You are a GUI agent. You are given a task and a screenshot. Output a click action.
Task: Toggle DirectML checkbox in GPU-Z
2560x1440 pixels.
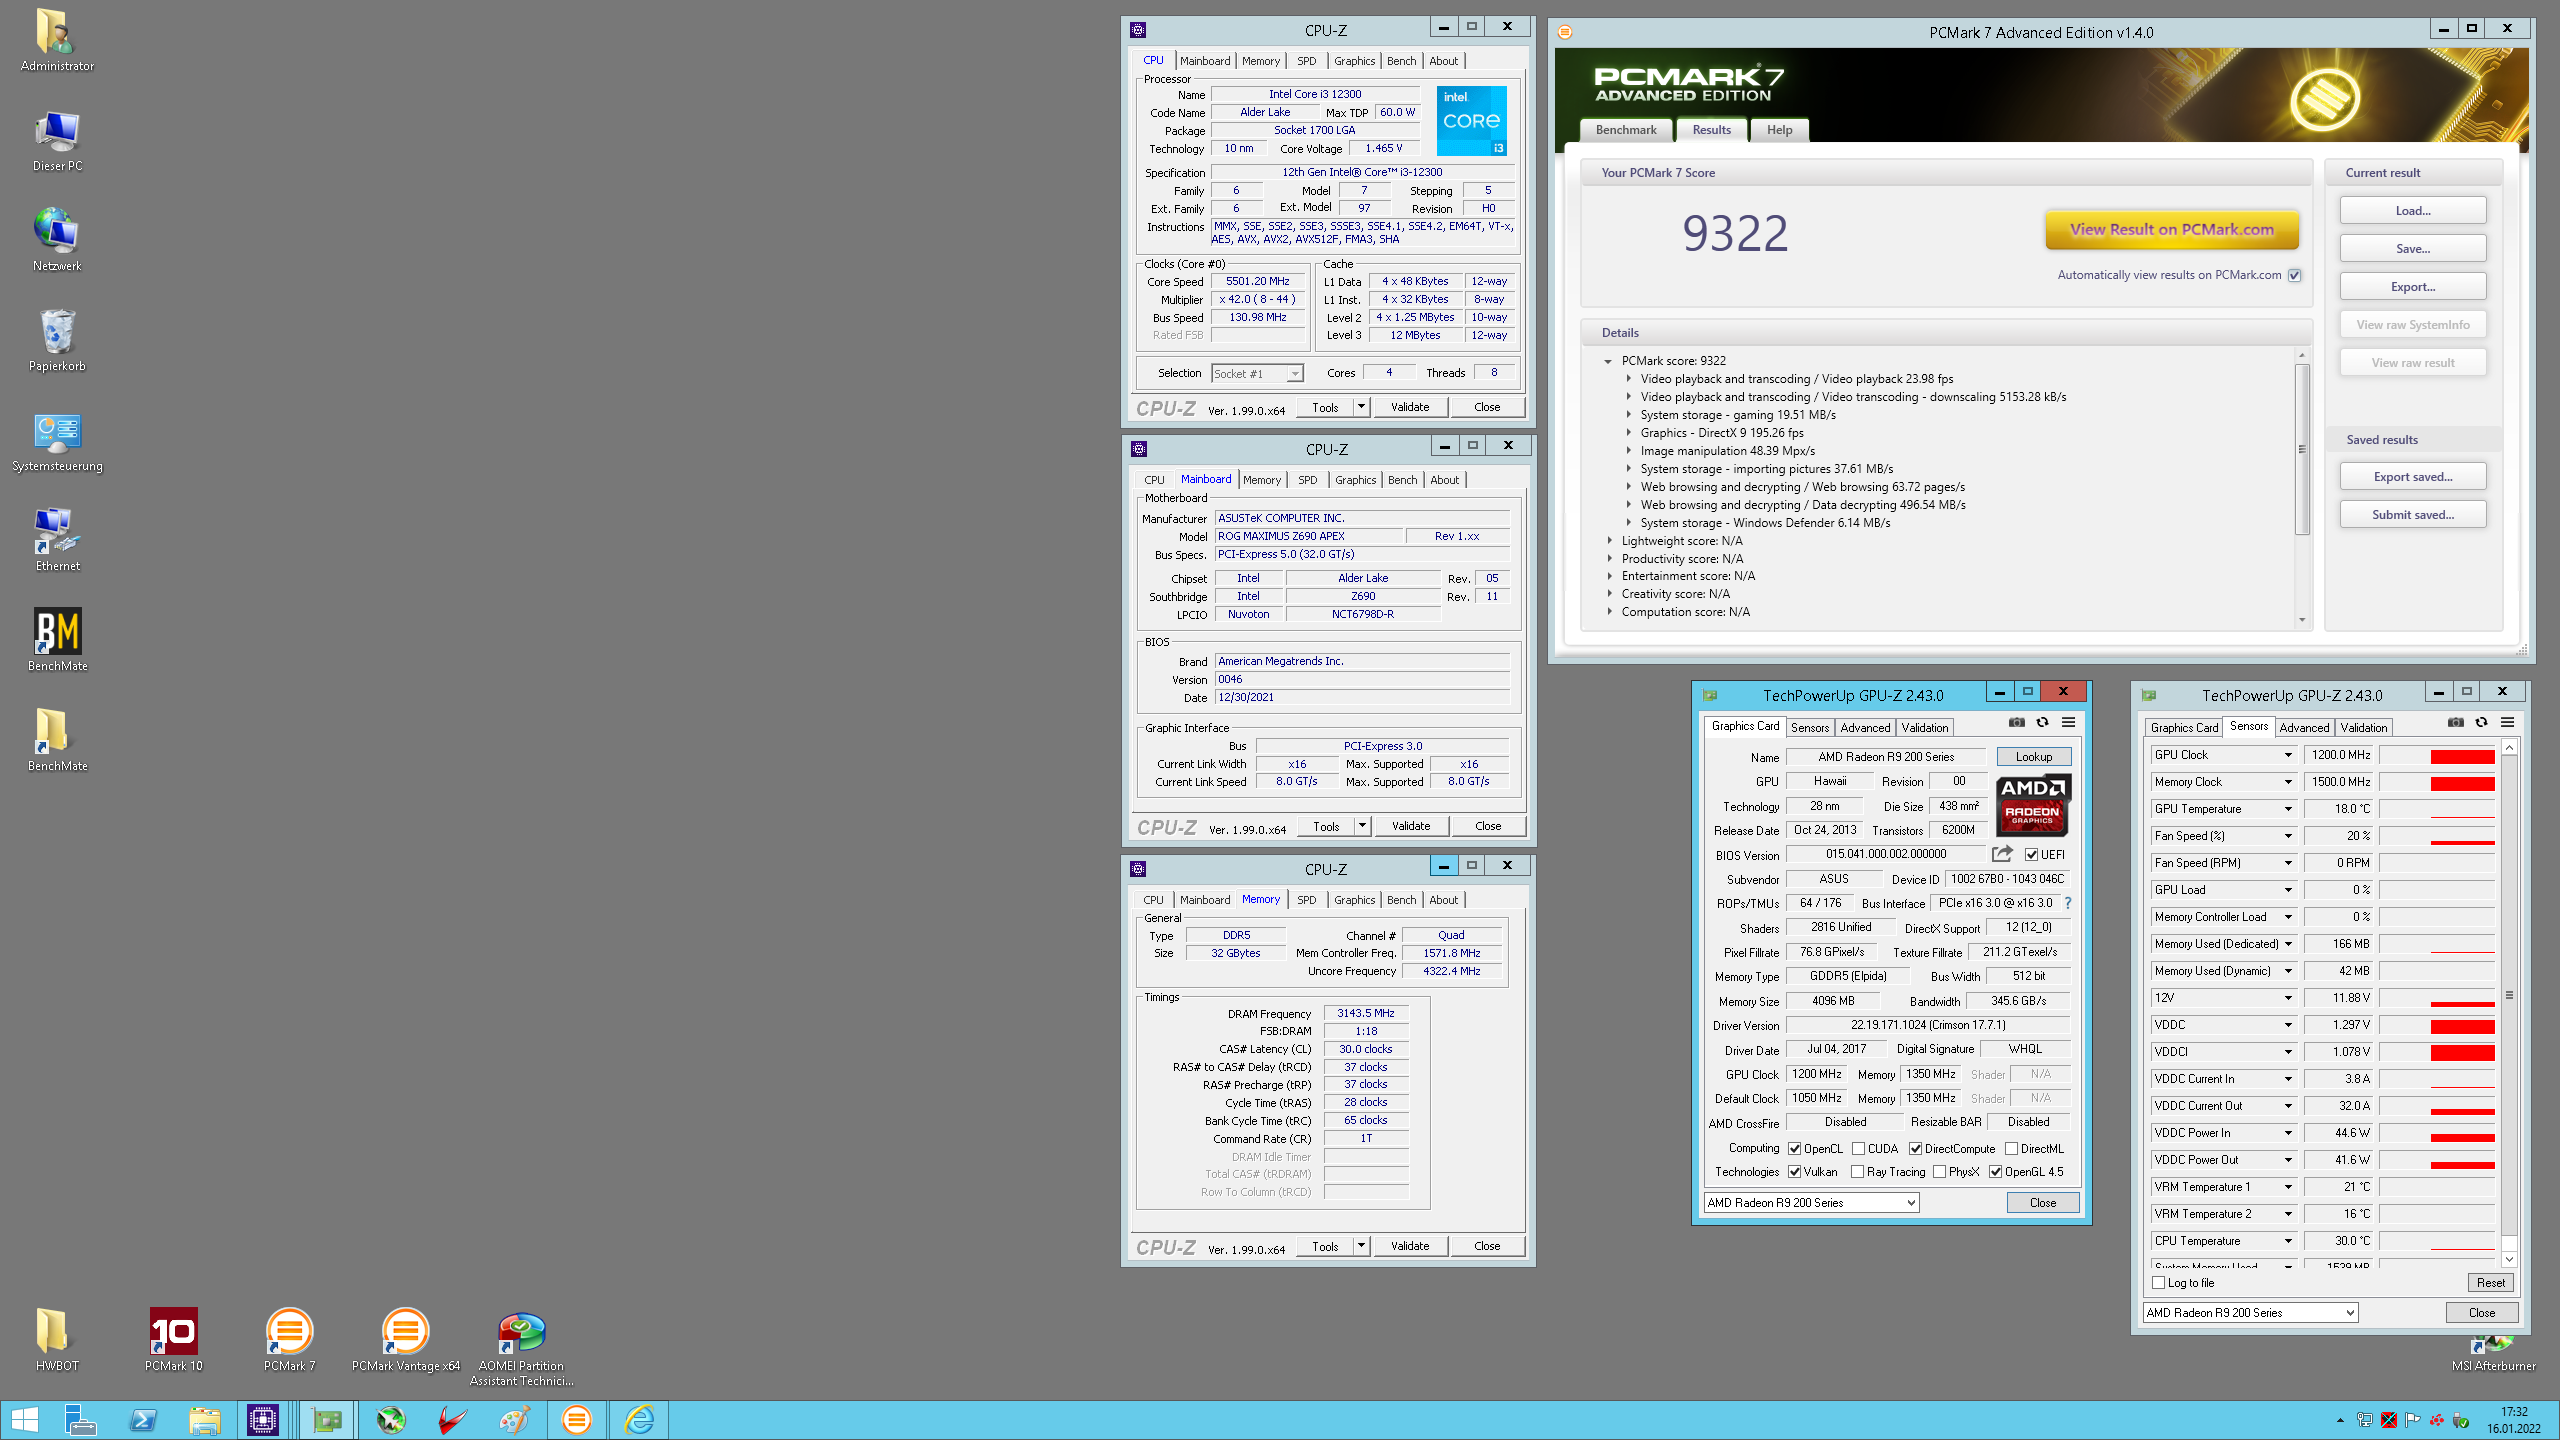2011,1149
